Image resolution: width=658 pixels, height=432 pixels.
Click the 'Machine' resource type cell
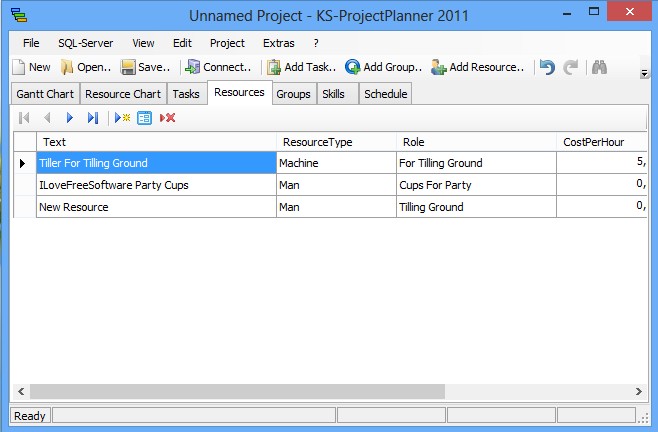tap(337, 163)
